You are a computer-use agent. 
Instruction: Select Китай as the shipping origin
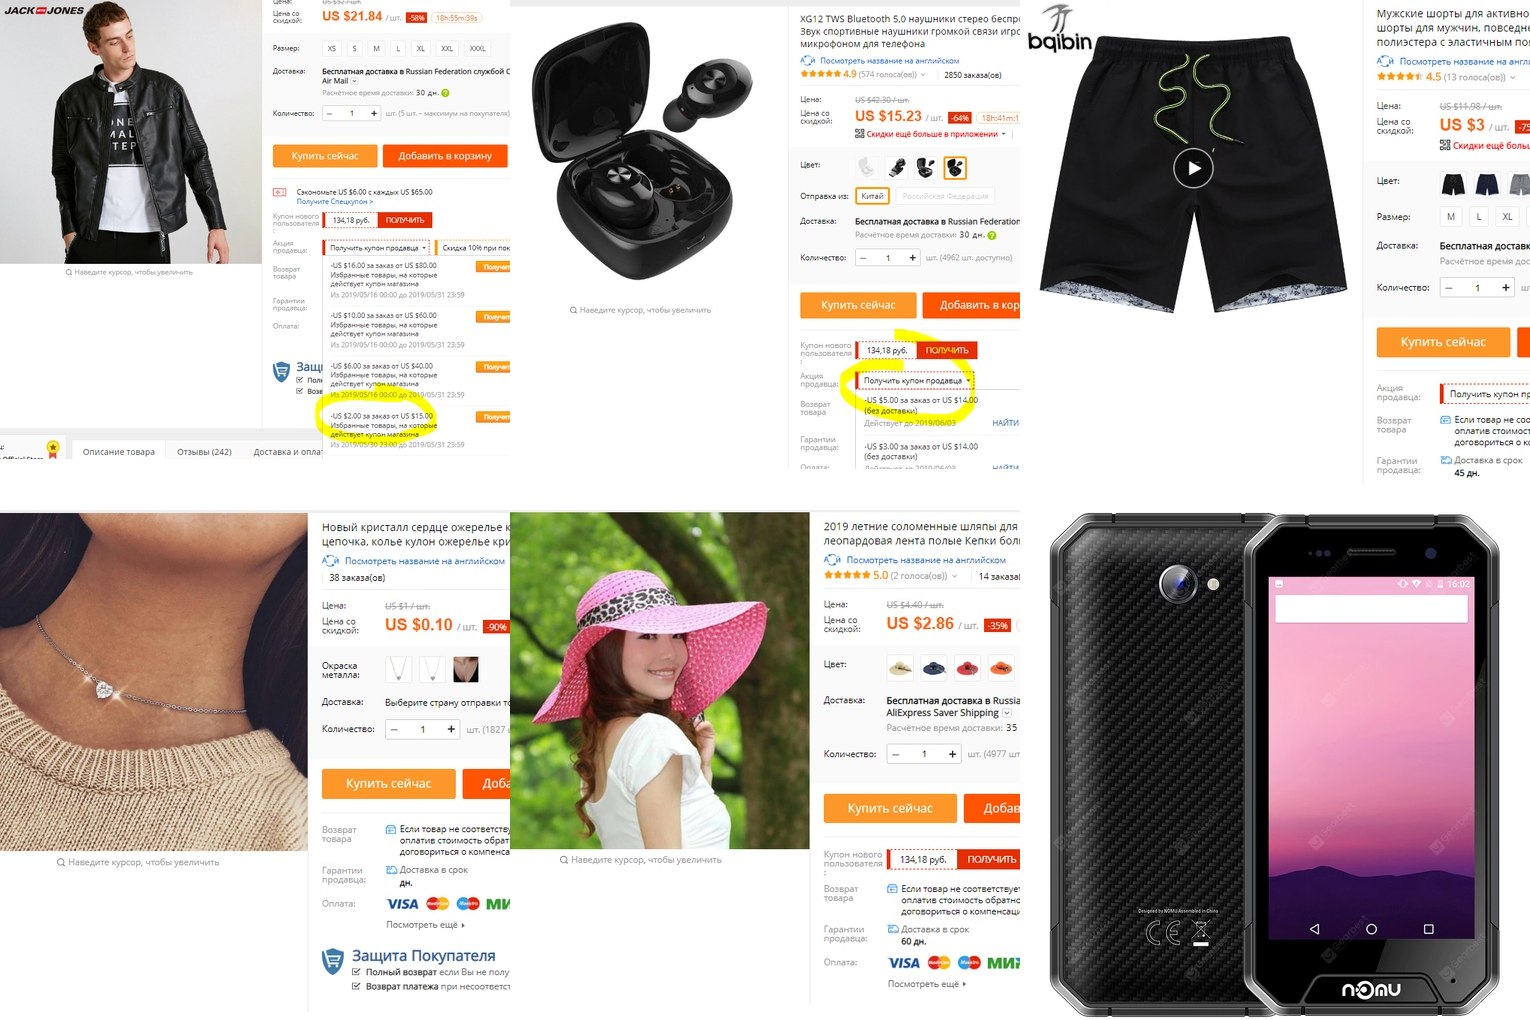[x=872, y=196]
